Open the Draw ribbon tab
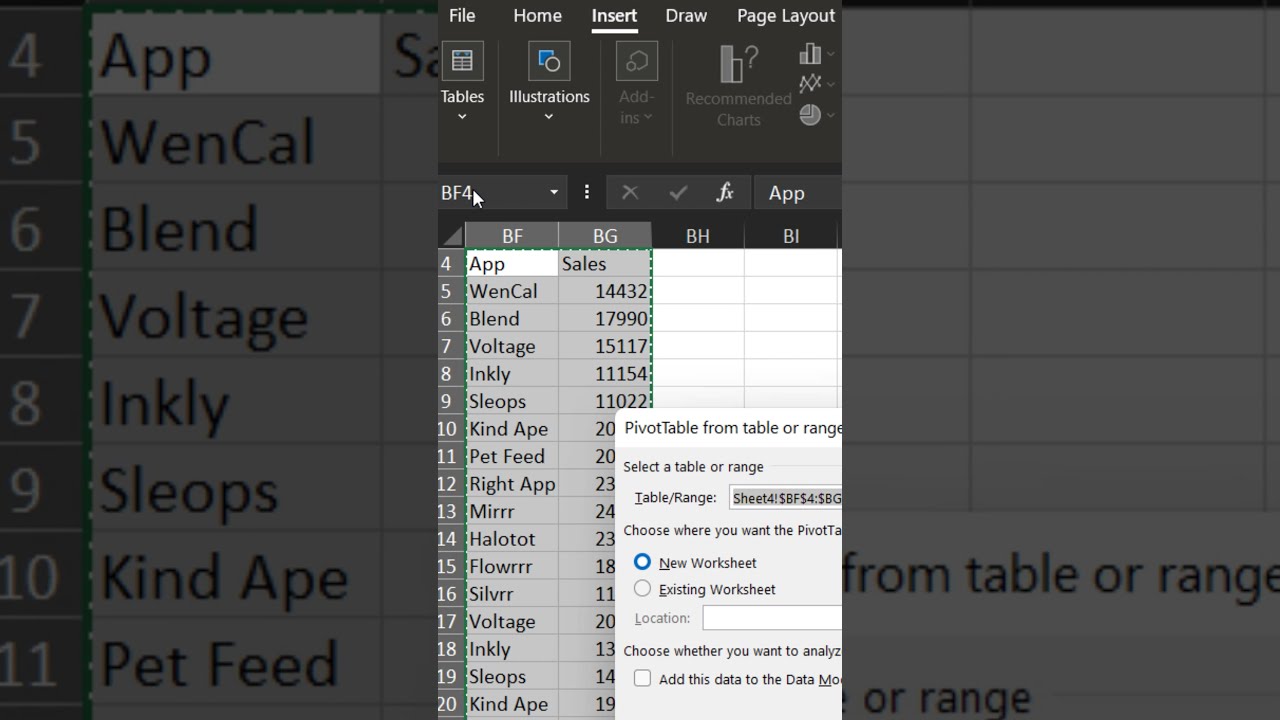Image resolution: width=1280 pixels, height=720 pixels. click(x=686, y=16)
